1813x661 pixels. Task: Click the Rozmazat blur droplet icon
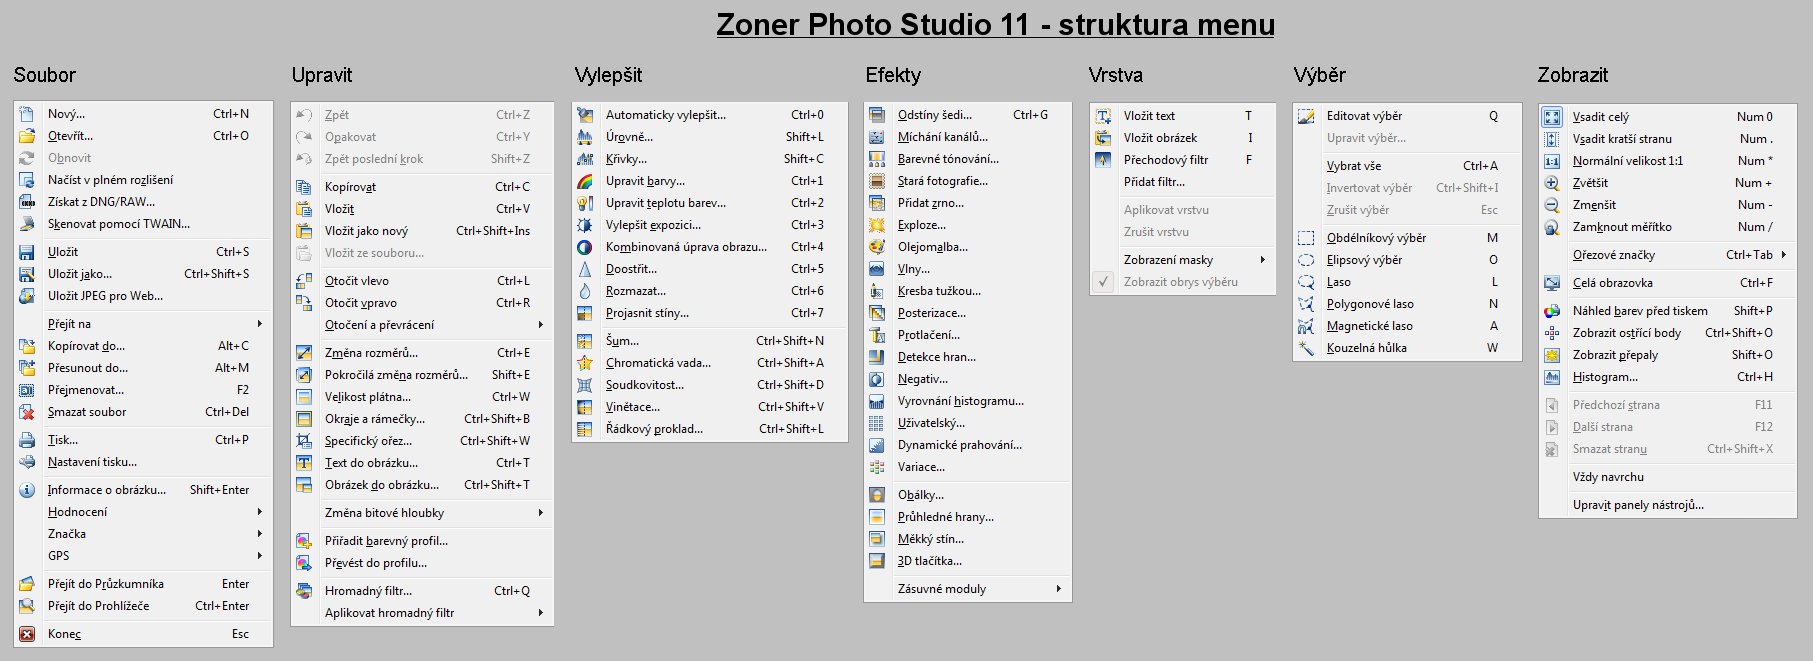pyautogui.click(x=585, y=291)
